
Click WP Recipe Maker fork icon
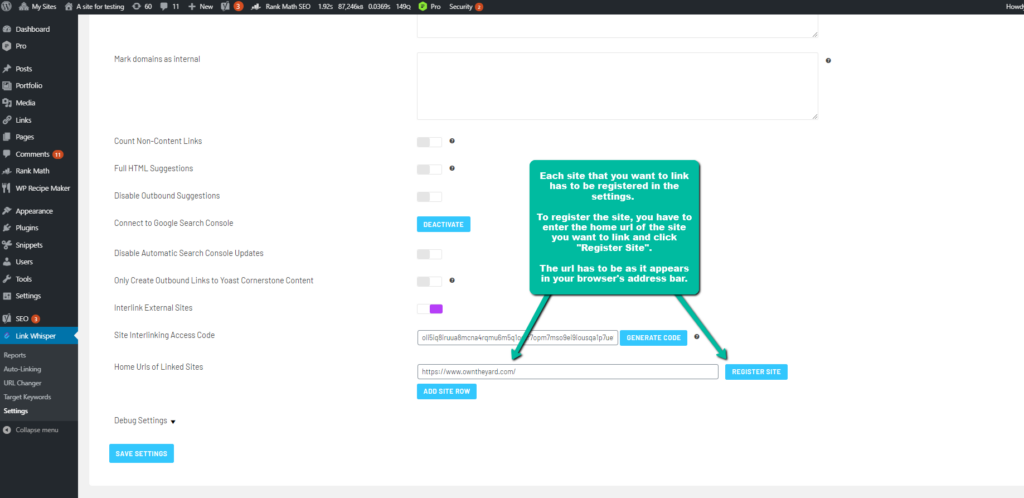click(x=7, y=188)
